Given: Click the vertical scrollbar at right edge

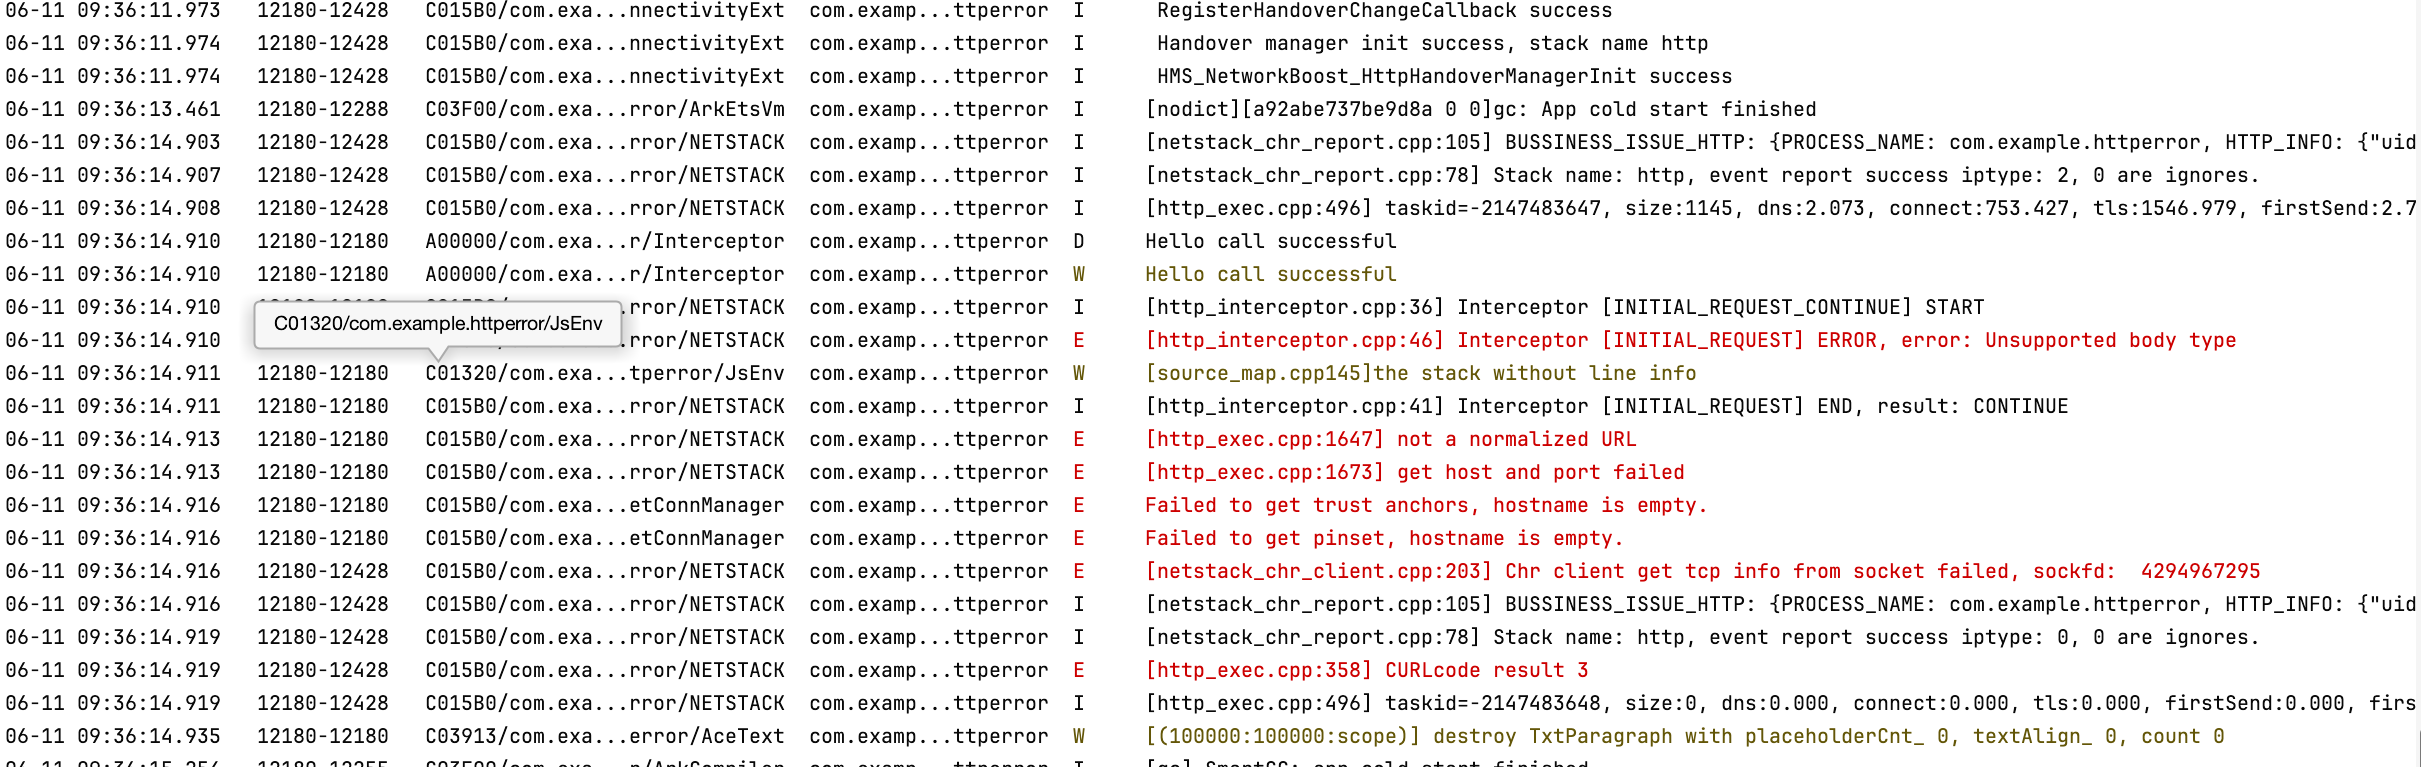Looking at the screenshot, I should [x=2417, y=747].
